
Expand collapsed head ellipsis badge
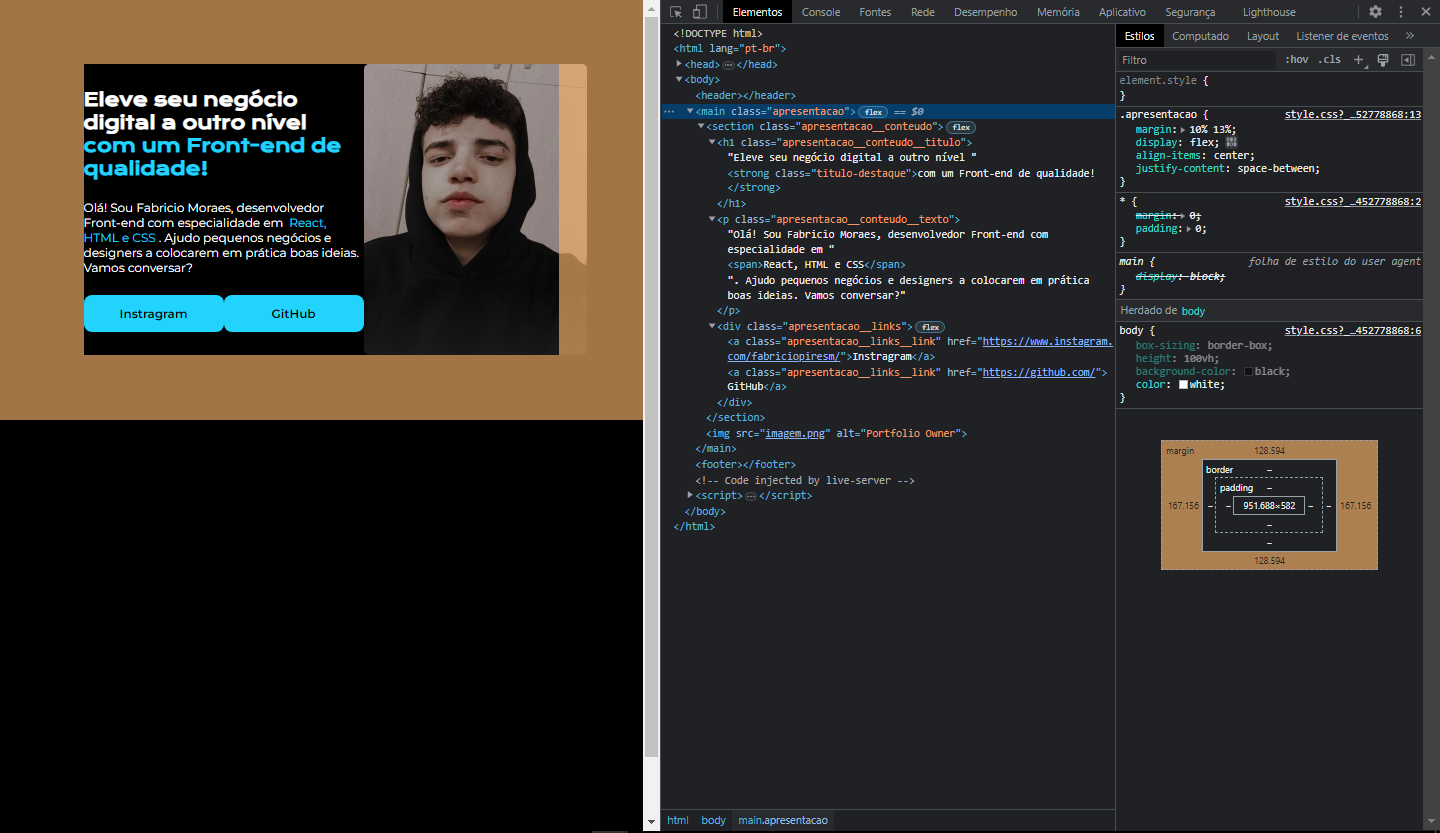coord(728,64)
